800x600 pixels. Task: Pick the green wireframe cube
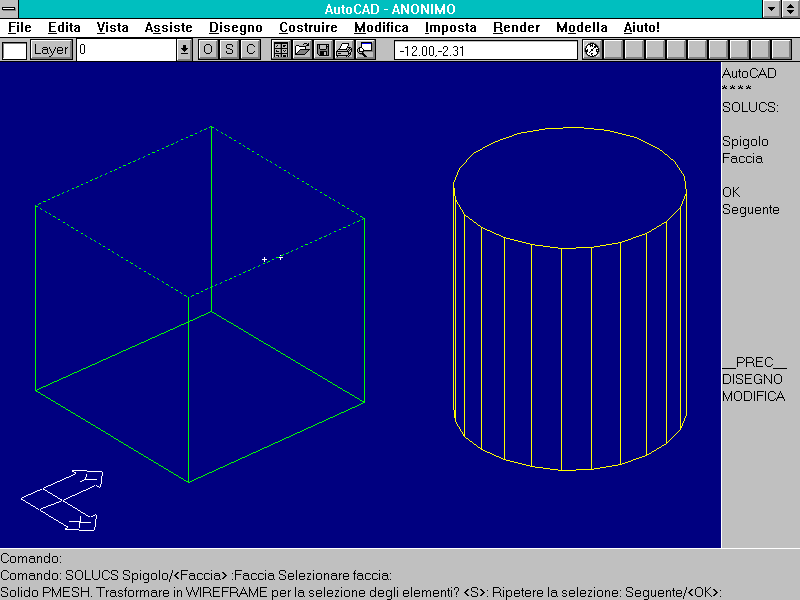pos(199,304)
